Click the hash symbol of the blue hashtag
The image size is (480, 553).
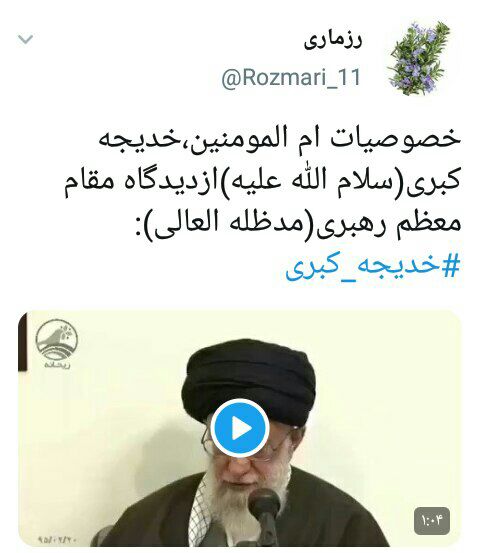pyautogui.click(x=451, y=266)
